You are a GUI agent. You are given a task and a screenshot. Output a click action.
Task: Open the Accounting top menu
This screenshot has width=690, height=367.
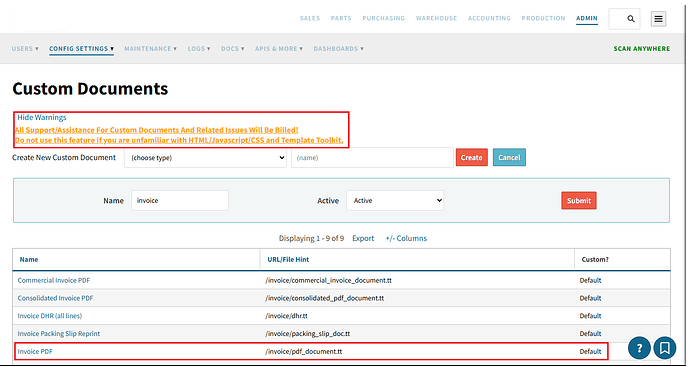[x=489, y=18]
